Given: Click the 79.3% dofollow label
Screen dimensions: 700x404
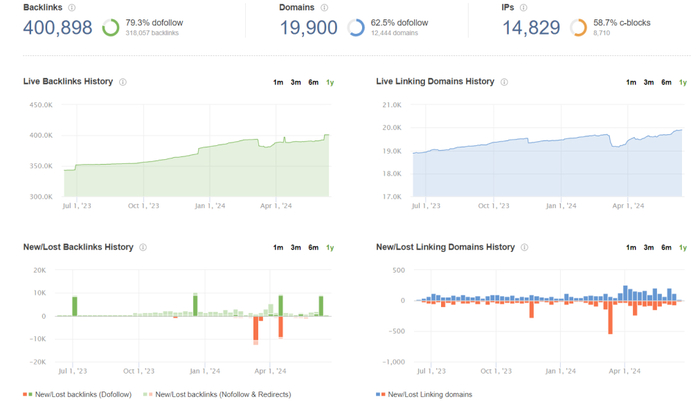Looking at the screenshot, I should tap(154, 23).
